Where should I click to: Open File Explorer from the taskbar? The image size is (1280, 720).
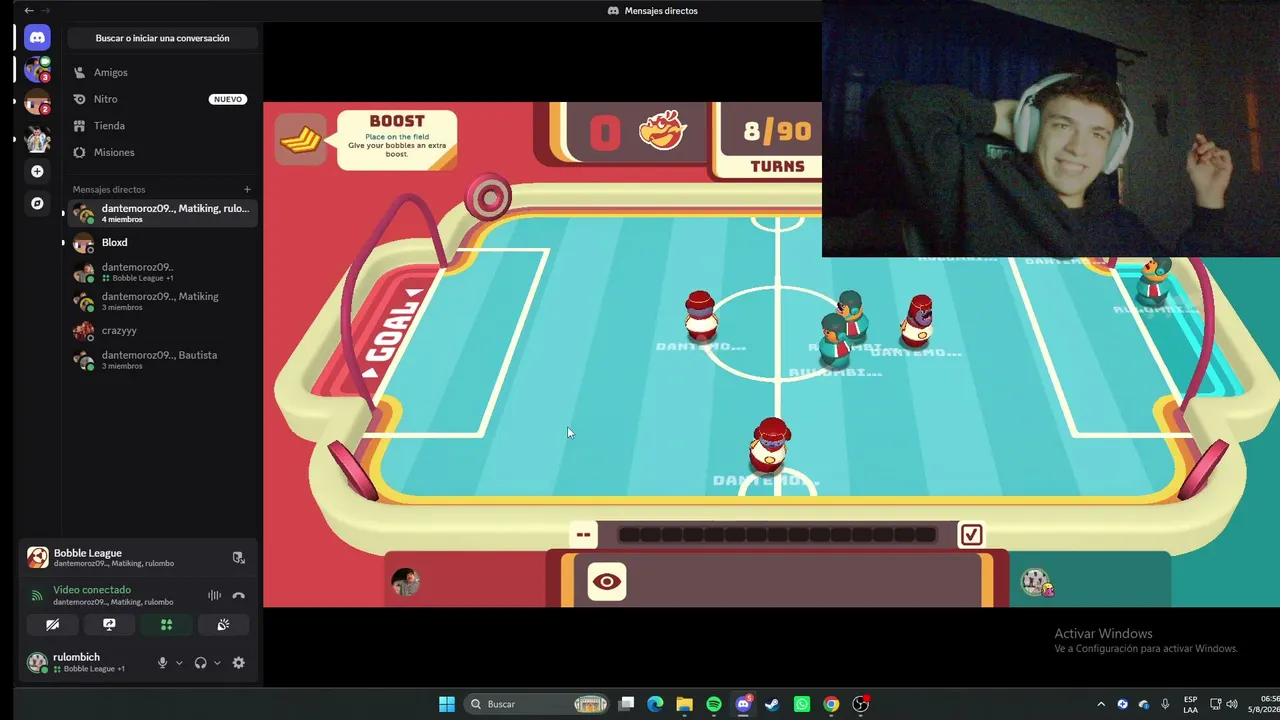(684, 704)
